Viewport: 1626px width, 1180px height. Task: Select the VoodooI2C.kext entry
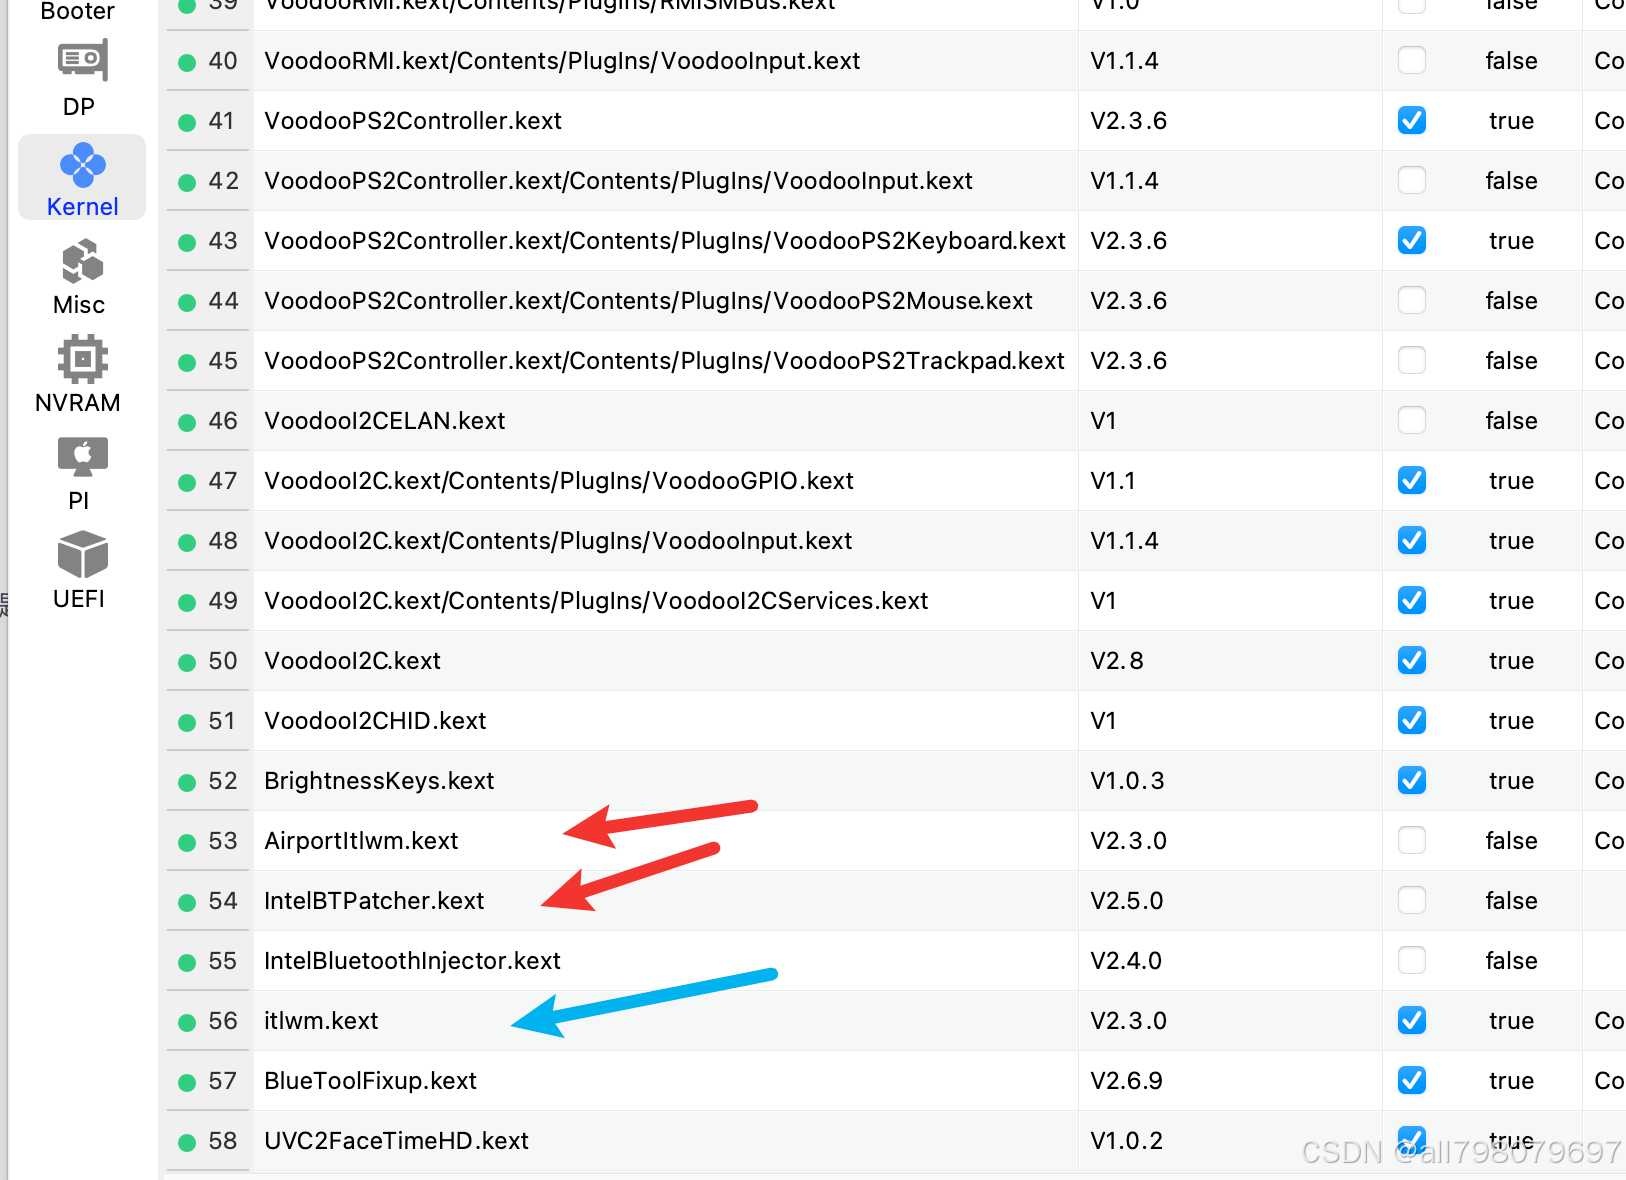point(352,660)
